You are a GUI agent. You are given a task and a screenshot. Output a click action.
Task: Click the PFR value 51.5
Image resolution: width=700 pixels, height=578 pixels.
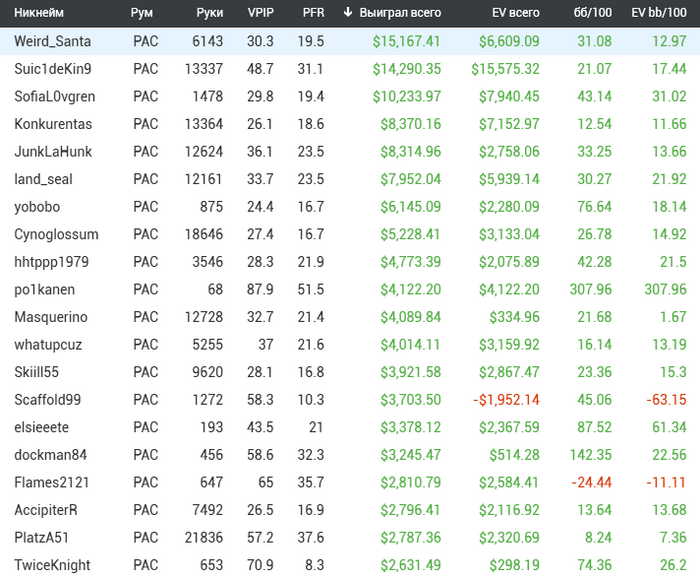click(x=311, y=290)
